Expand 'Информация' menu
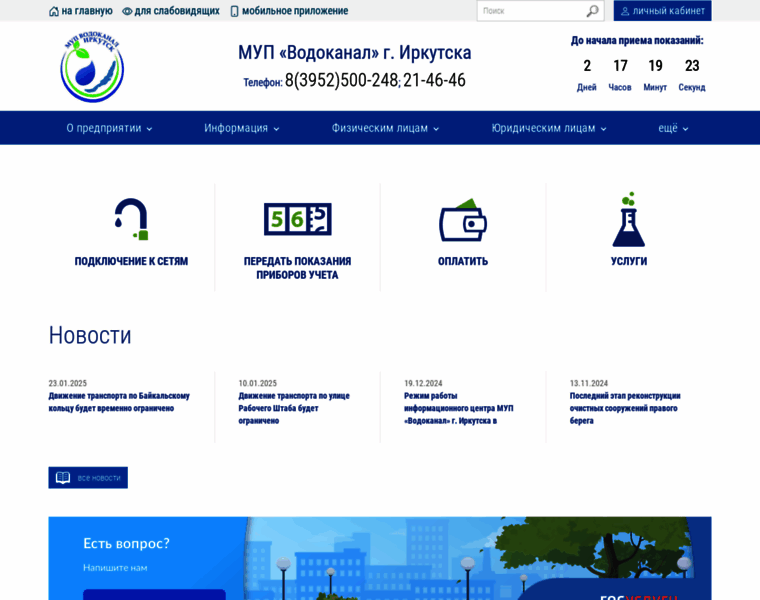The image size is (760, 600). coord(241,128)
